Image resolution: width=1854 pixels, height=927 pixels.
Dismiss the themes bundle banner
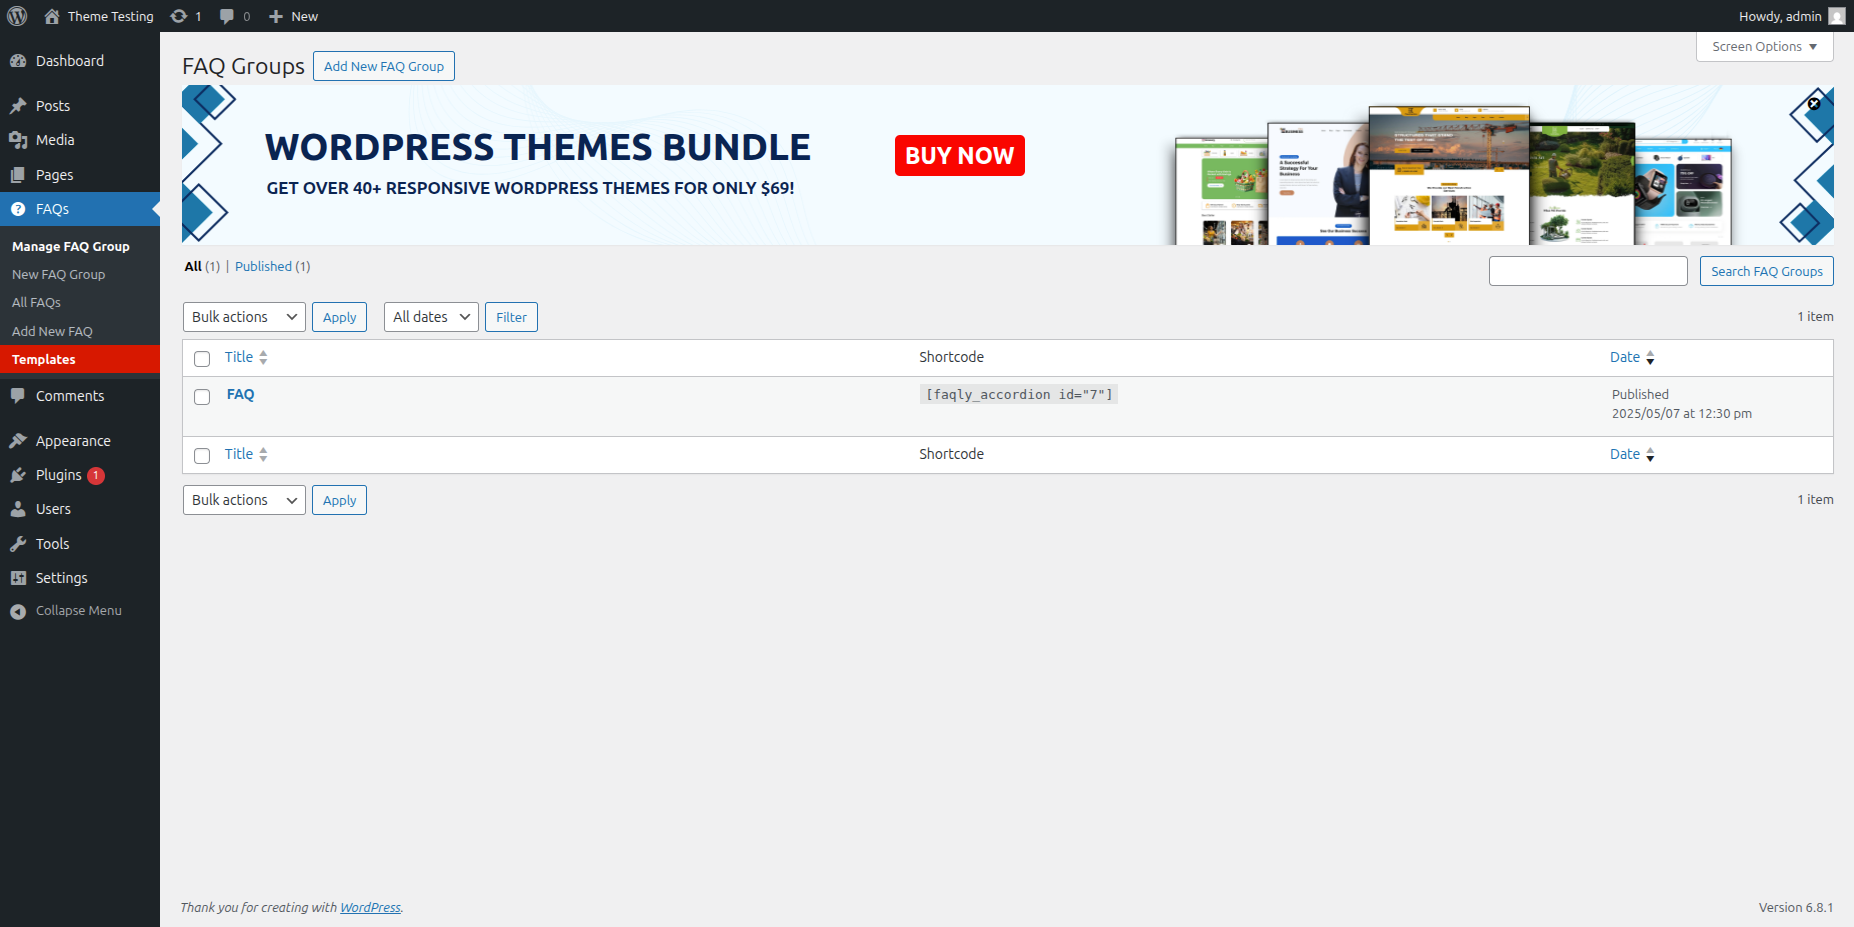[x=1814, y=103]
